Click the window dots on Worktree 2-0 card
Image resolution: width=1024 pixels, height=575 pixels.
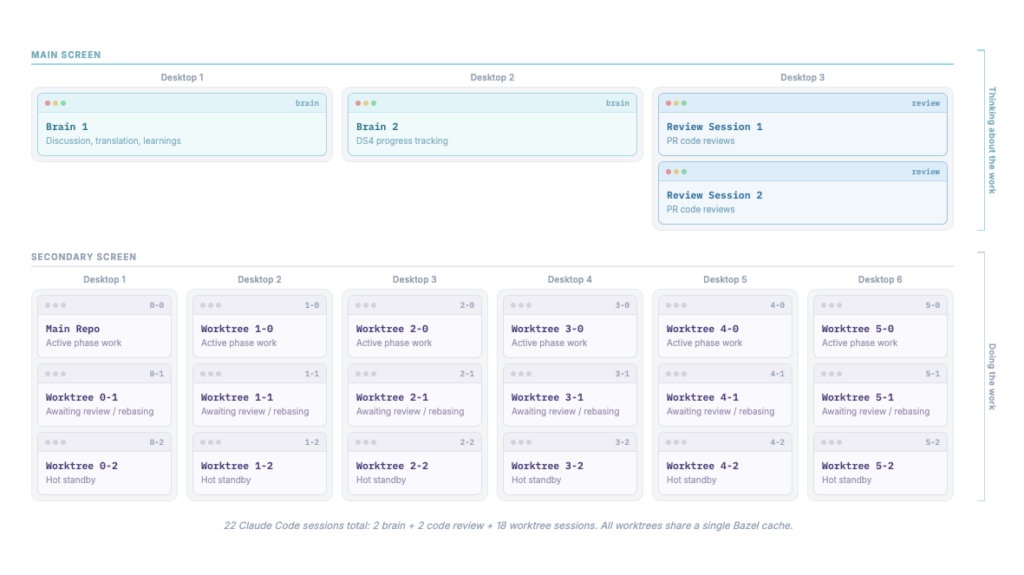click(366, 305)
